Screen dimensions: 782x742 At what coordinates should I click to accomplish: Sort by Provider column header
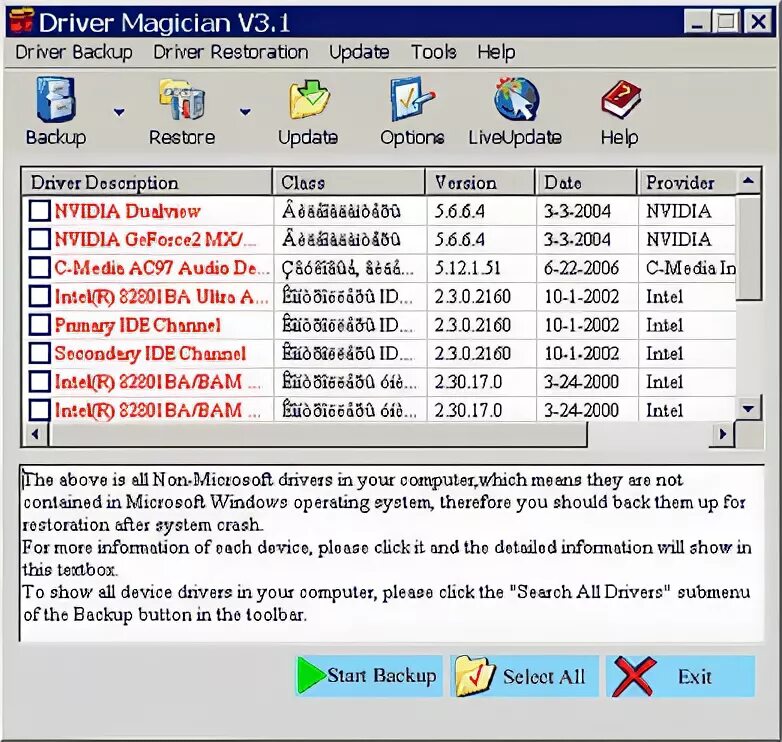pos(687,183)
